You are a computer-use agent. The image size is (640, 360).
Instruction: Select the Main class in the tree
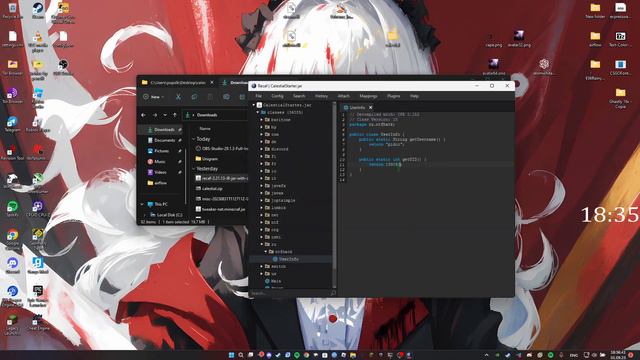coord(273,281)
